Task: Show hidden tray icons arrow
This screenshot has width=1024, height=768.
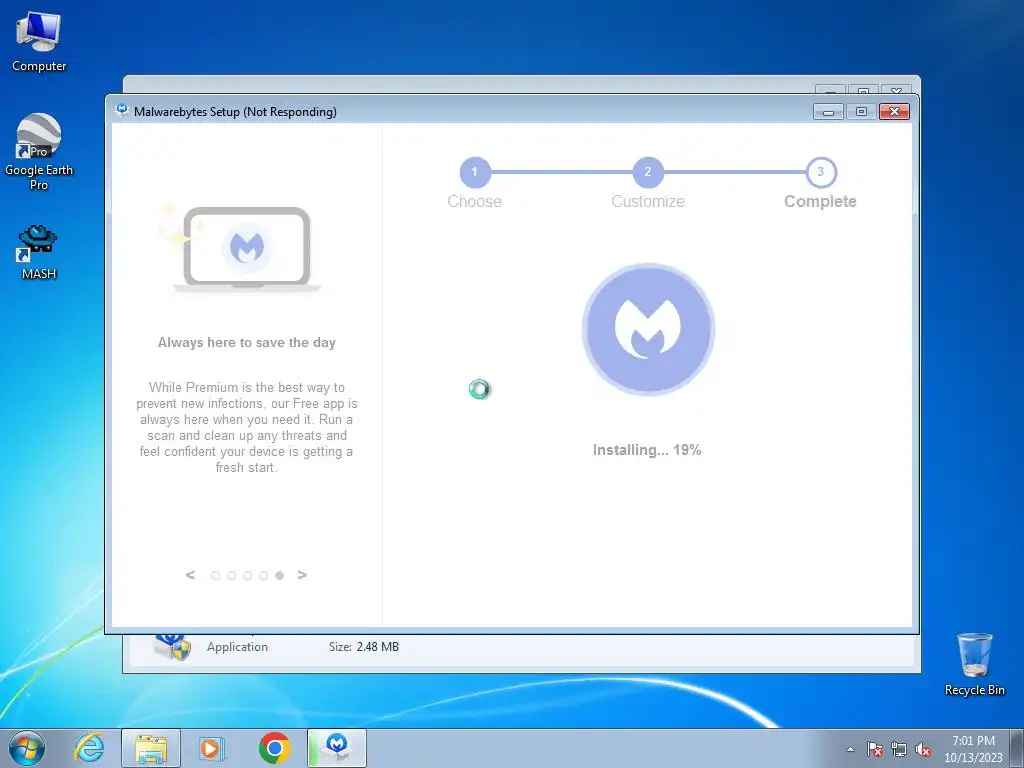Action: pyautogui.click(x=850, y=749)
